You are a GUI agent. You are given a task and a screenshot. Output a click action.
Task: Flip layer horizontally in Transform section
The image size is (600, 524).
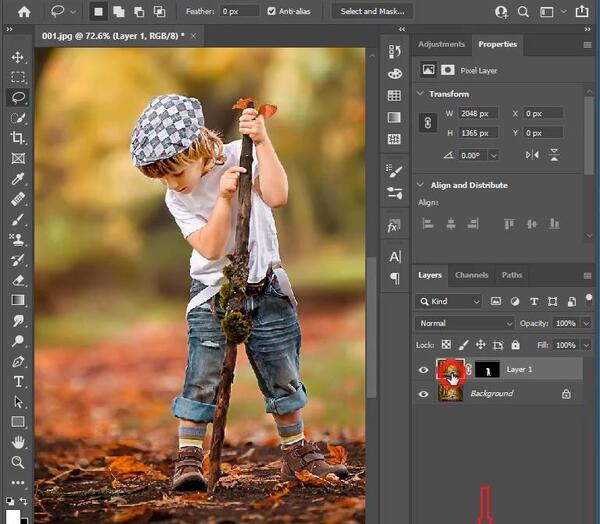tap(532, 155)
